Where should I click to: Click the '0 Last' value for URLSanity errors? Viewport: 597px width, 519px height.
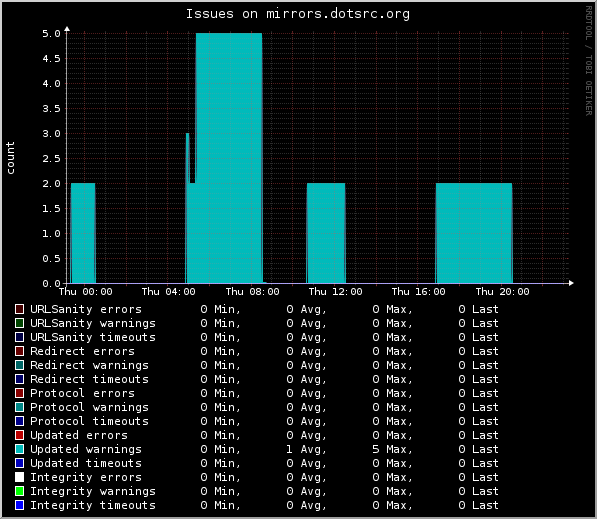coord(479,309)
